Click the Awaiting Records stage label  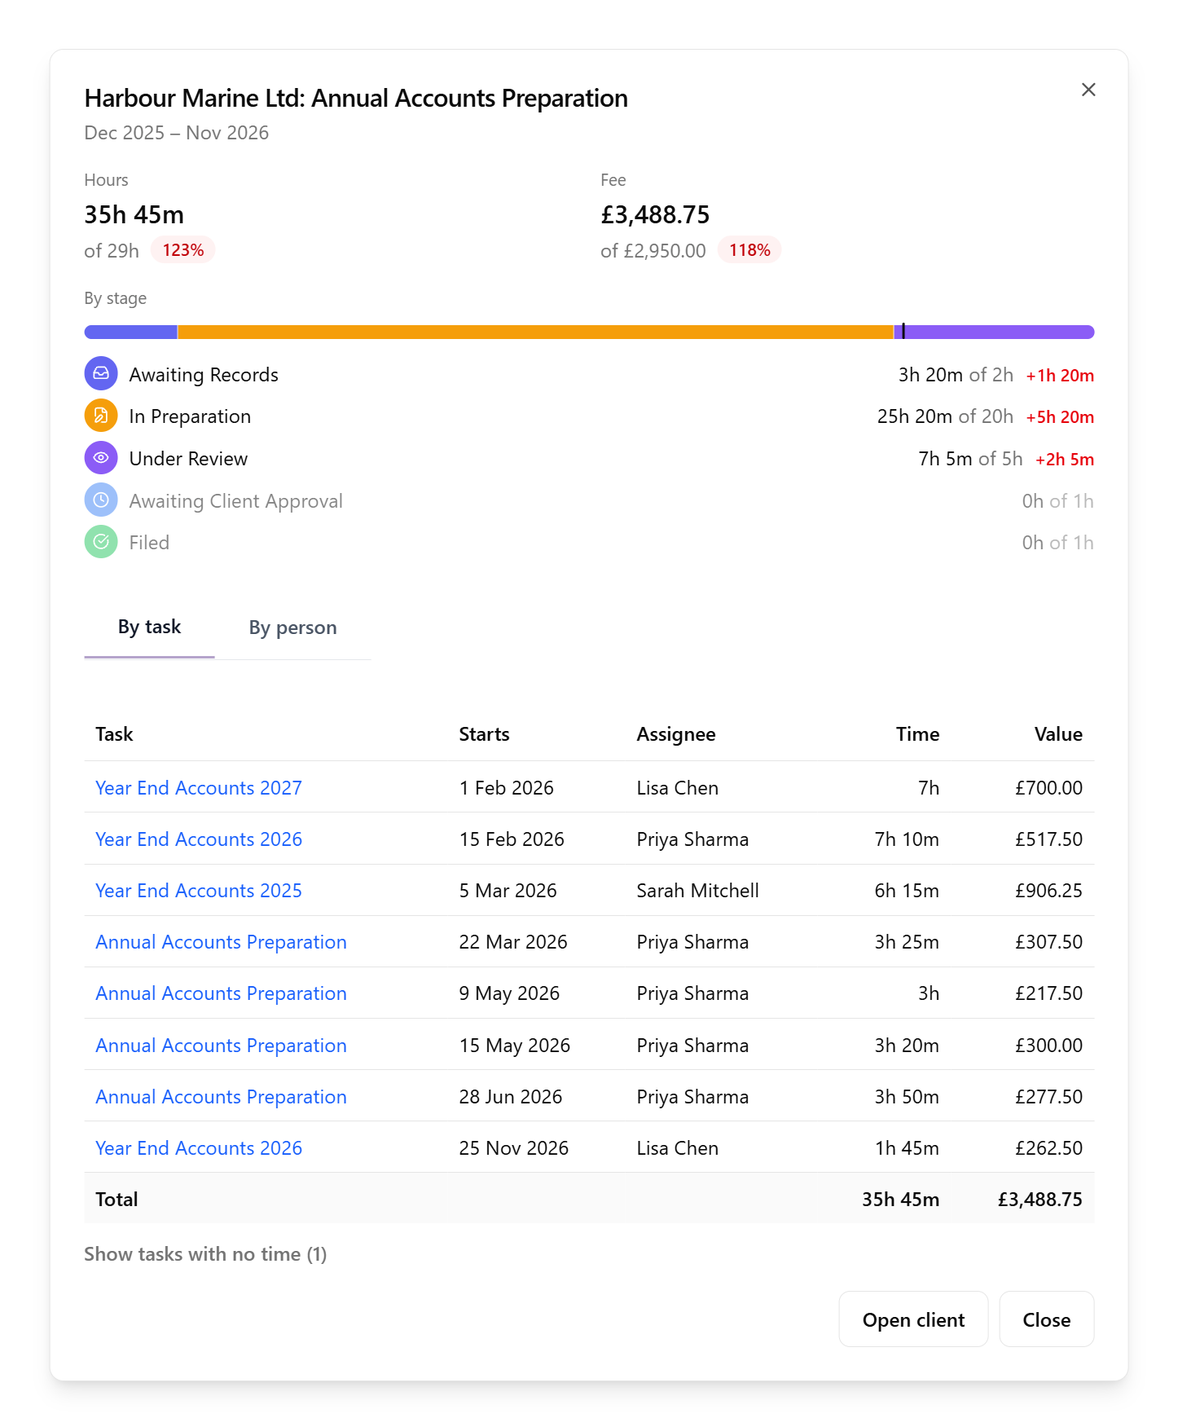coord(204,375)
